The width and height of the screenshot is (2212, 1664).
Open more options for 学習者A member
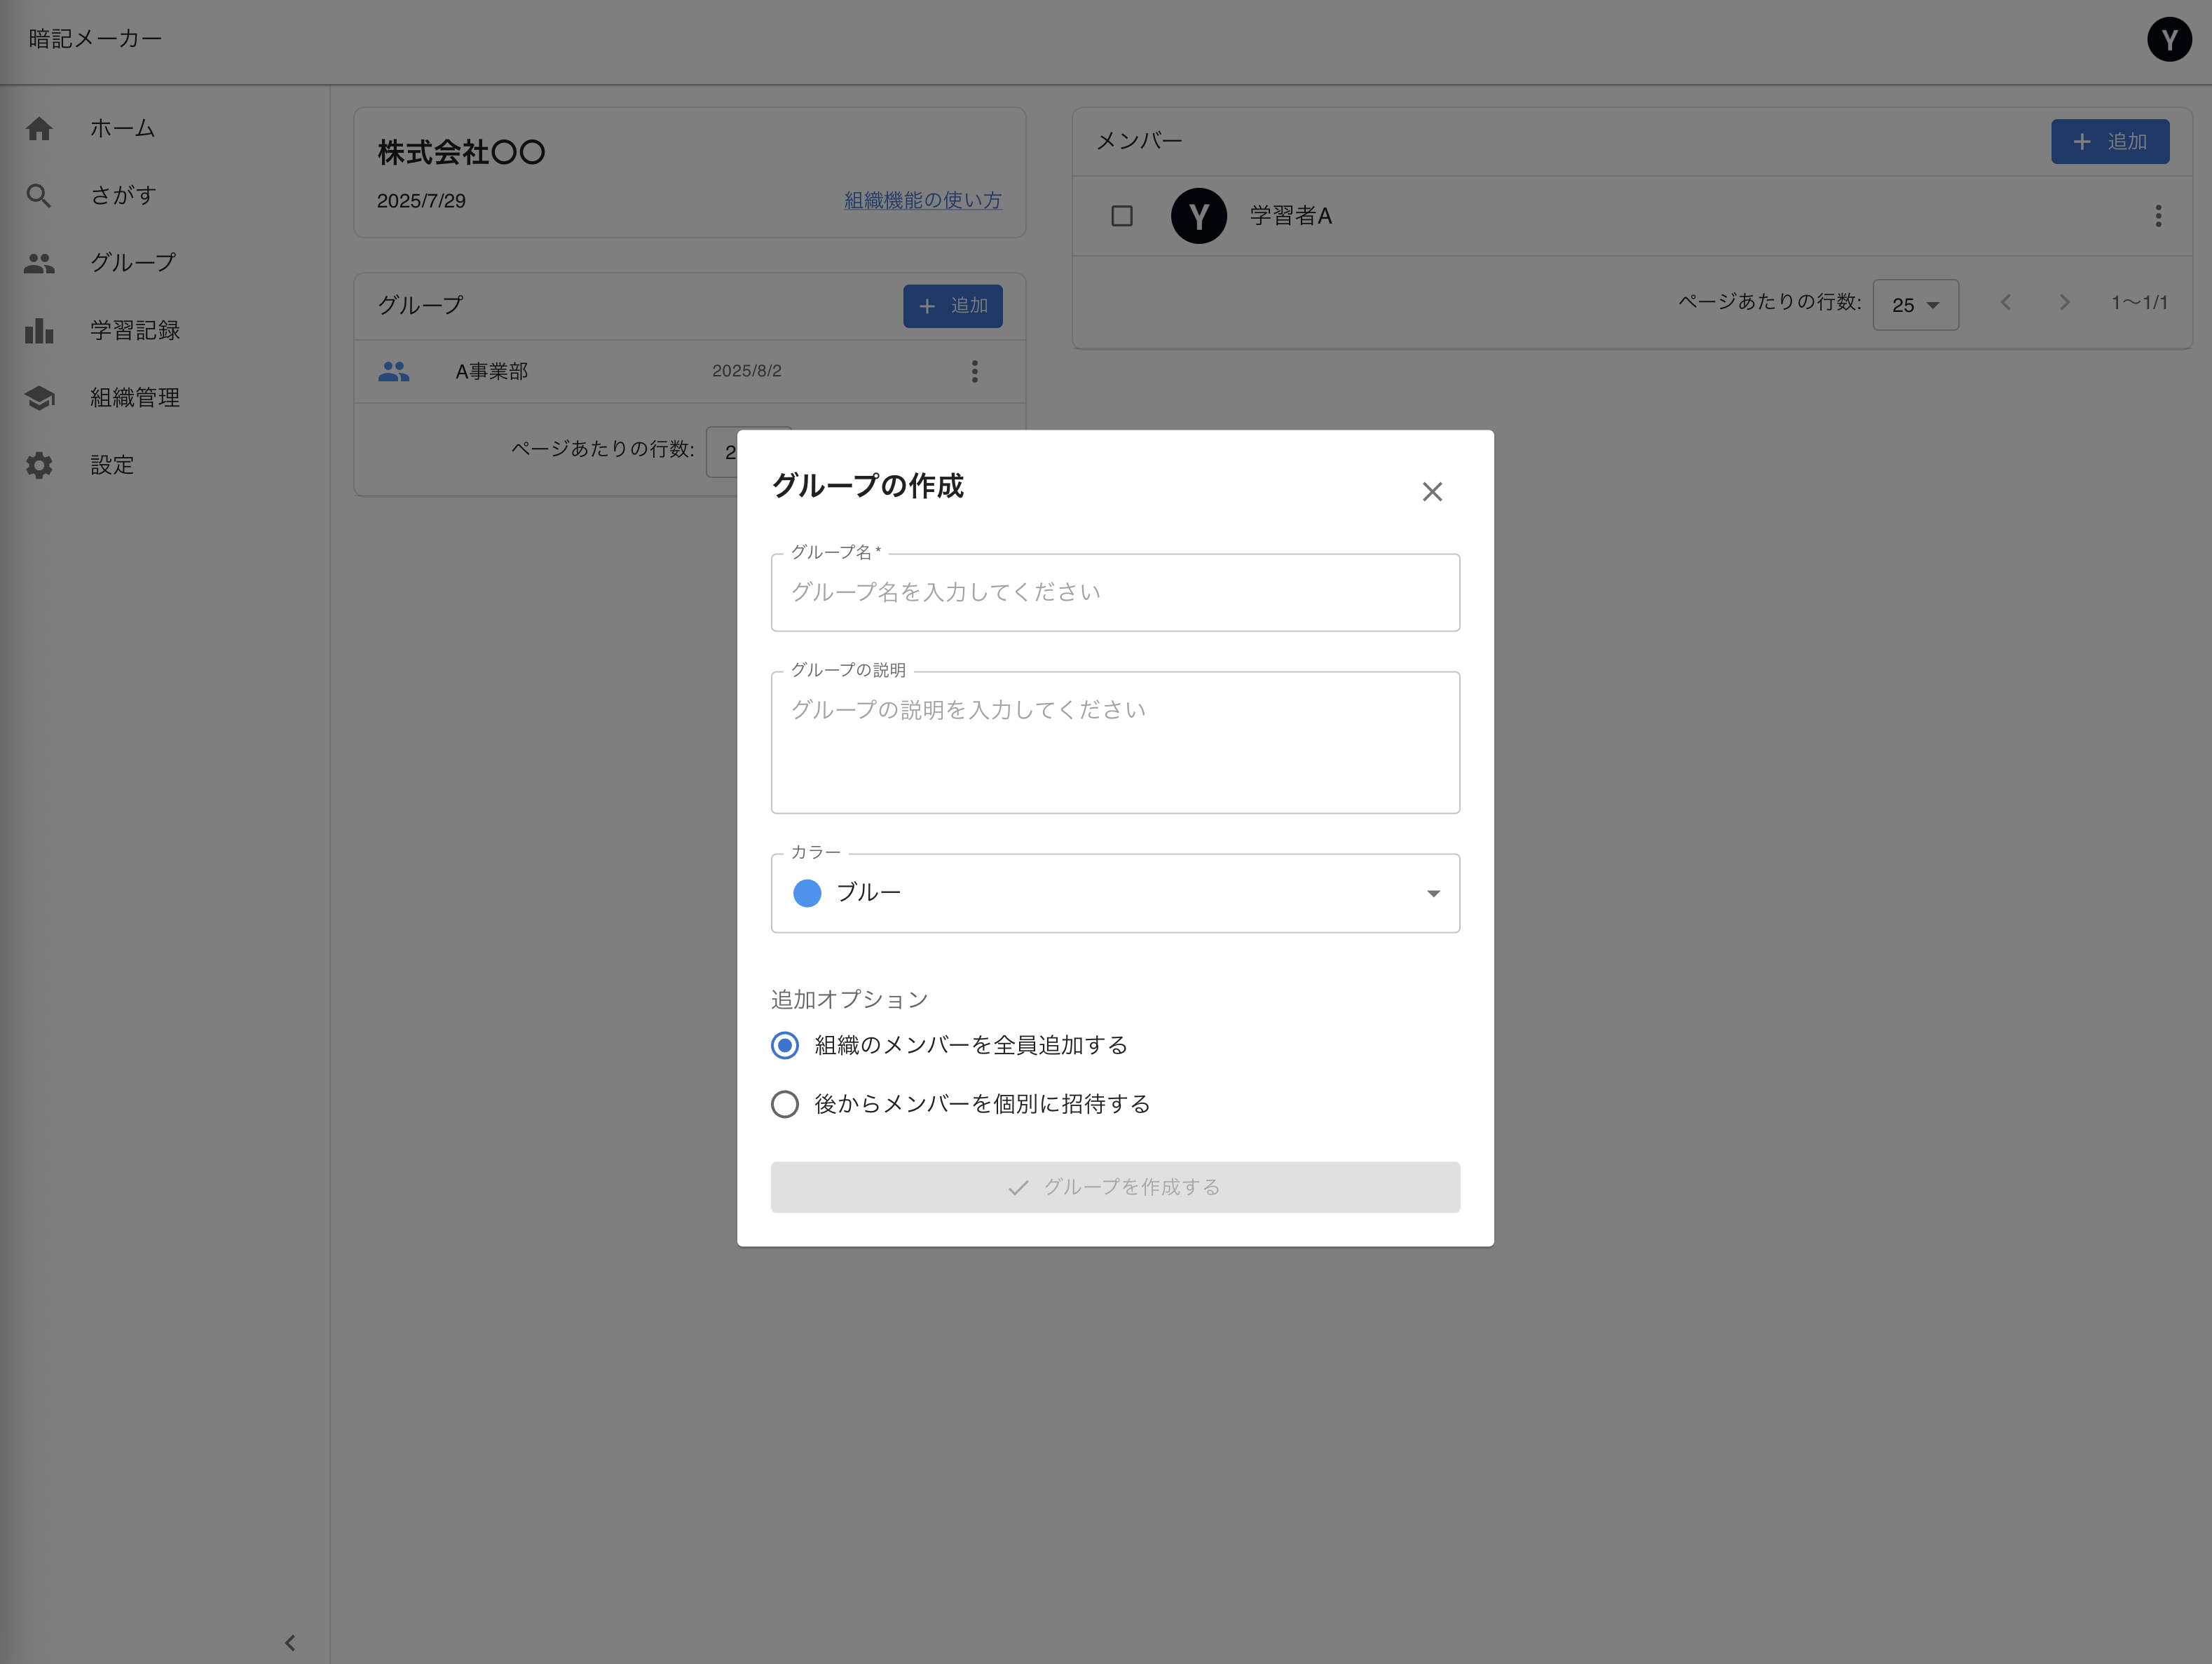2158,216
